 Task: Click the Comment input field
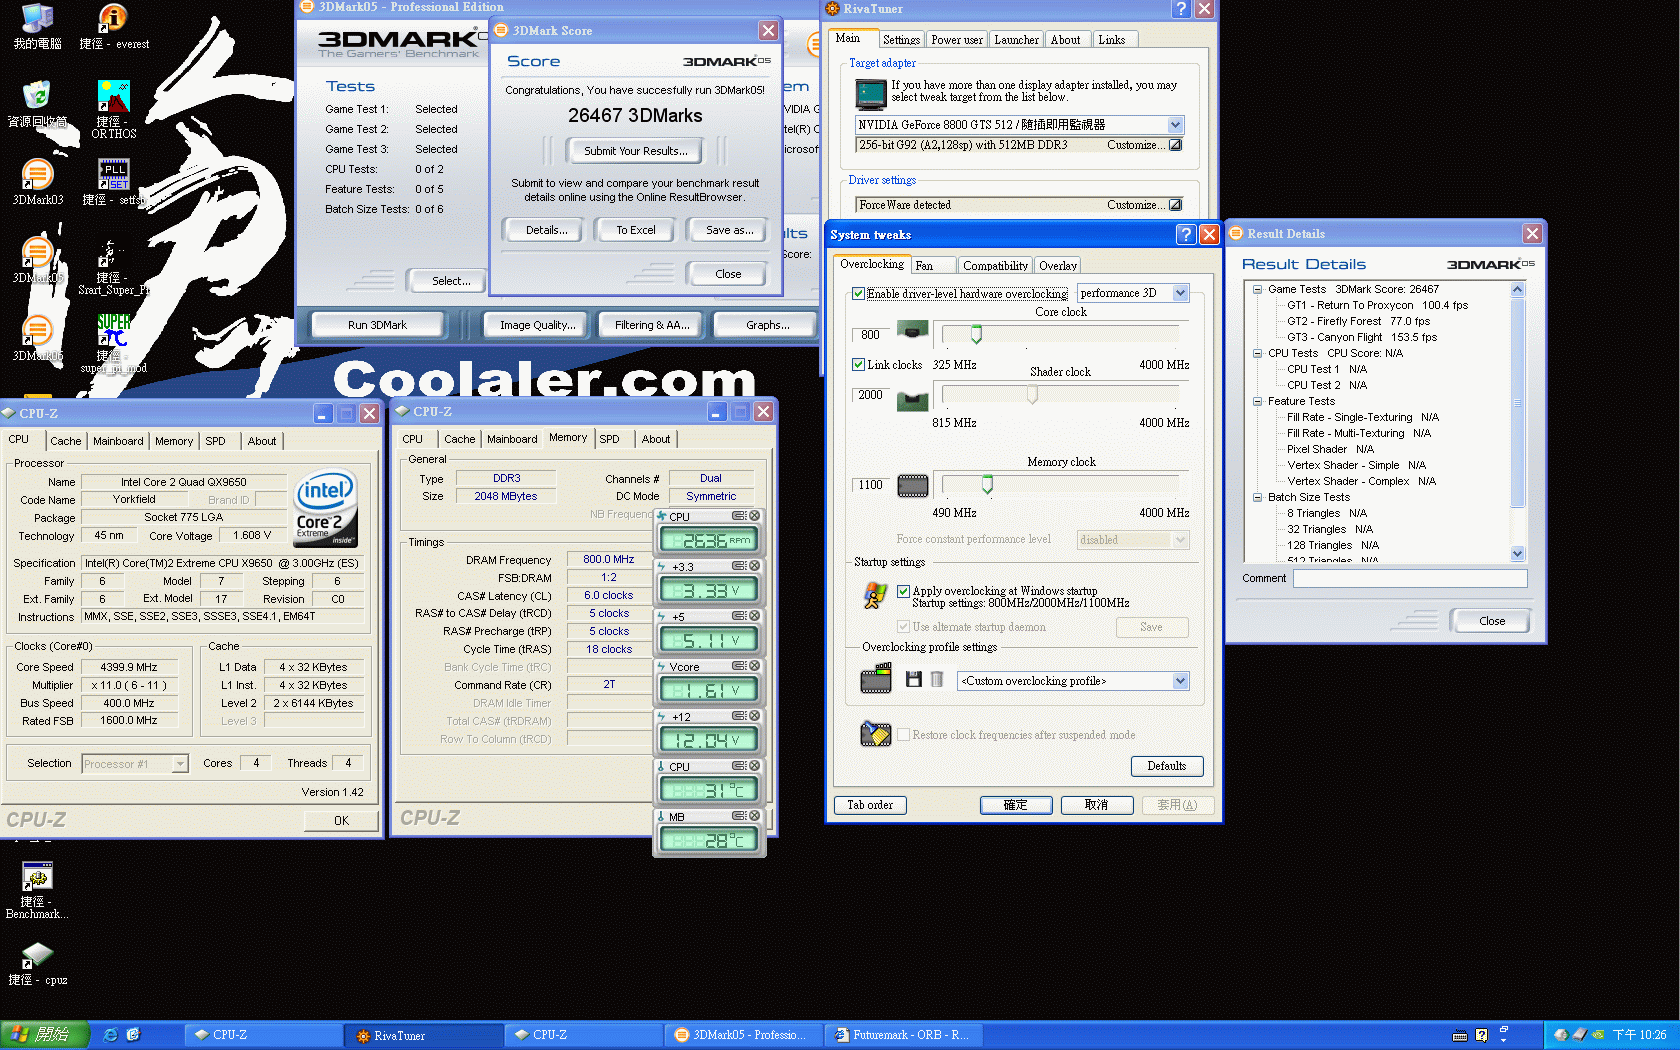coord(1410,579)
